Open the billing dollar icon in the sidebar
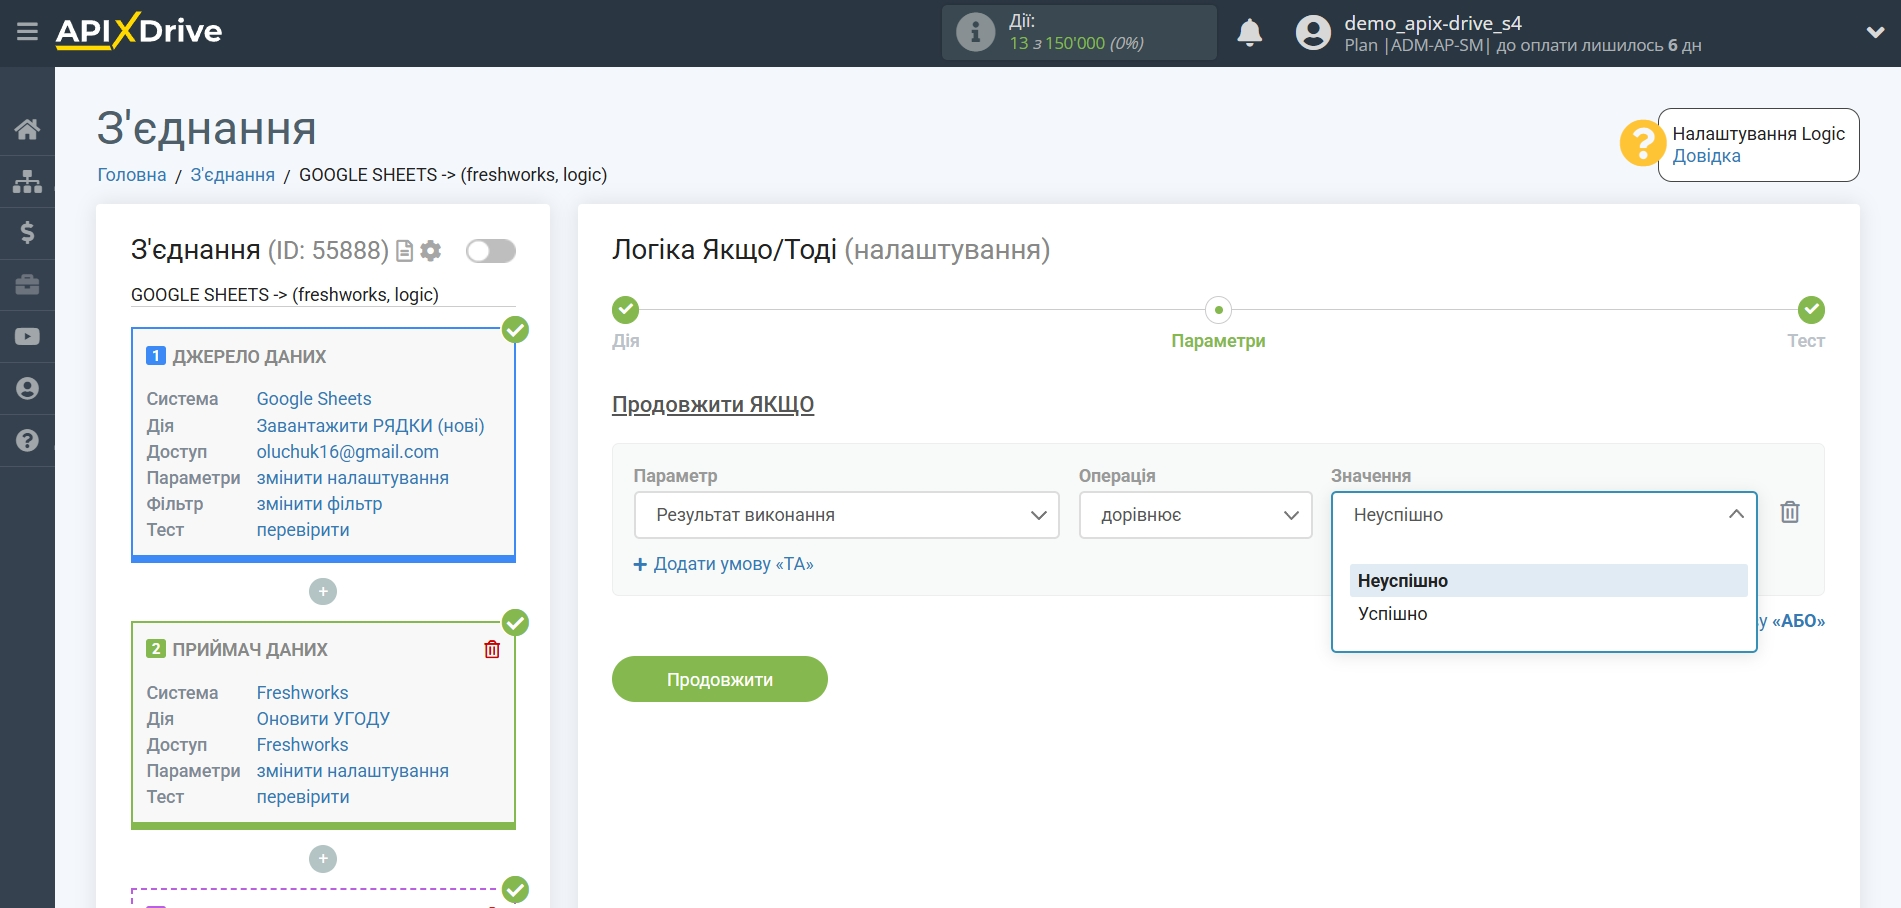1901x908 pixels. [x=27, y=233]
